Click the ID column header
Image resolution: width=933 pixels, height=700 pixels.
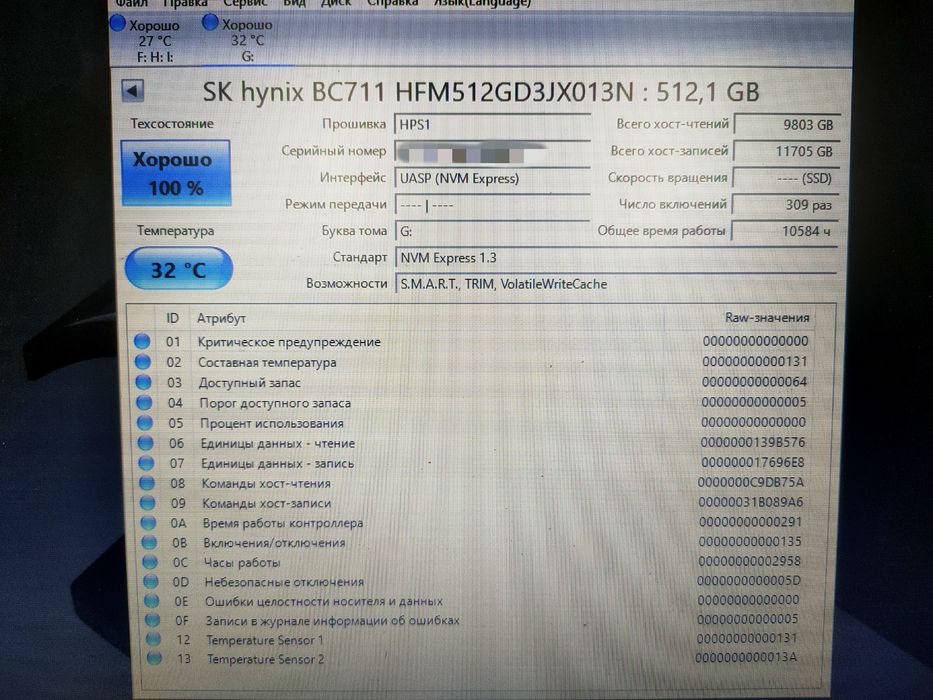click(x=172, y=318)
